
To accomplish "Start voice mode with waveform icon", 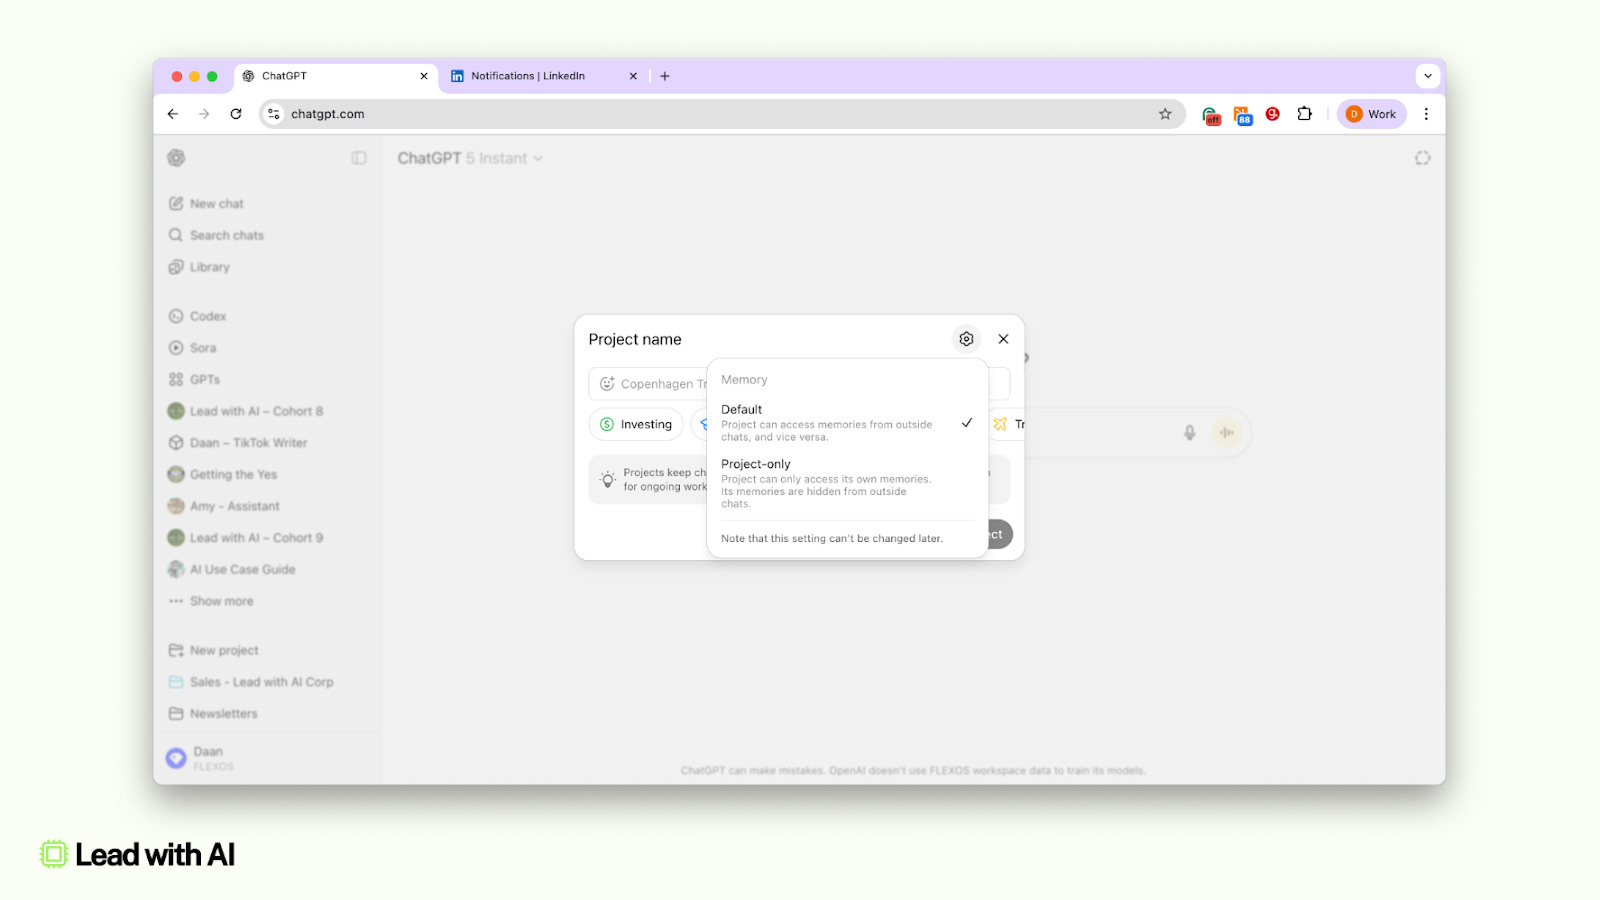I will [x=1226, y=433].
